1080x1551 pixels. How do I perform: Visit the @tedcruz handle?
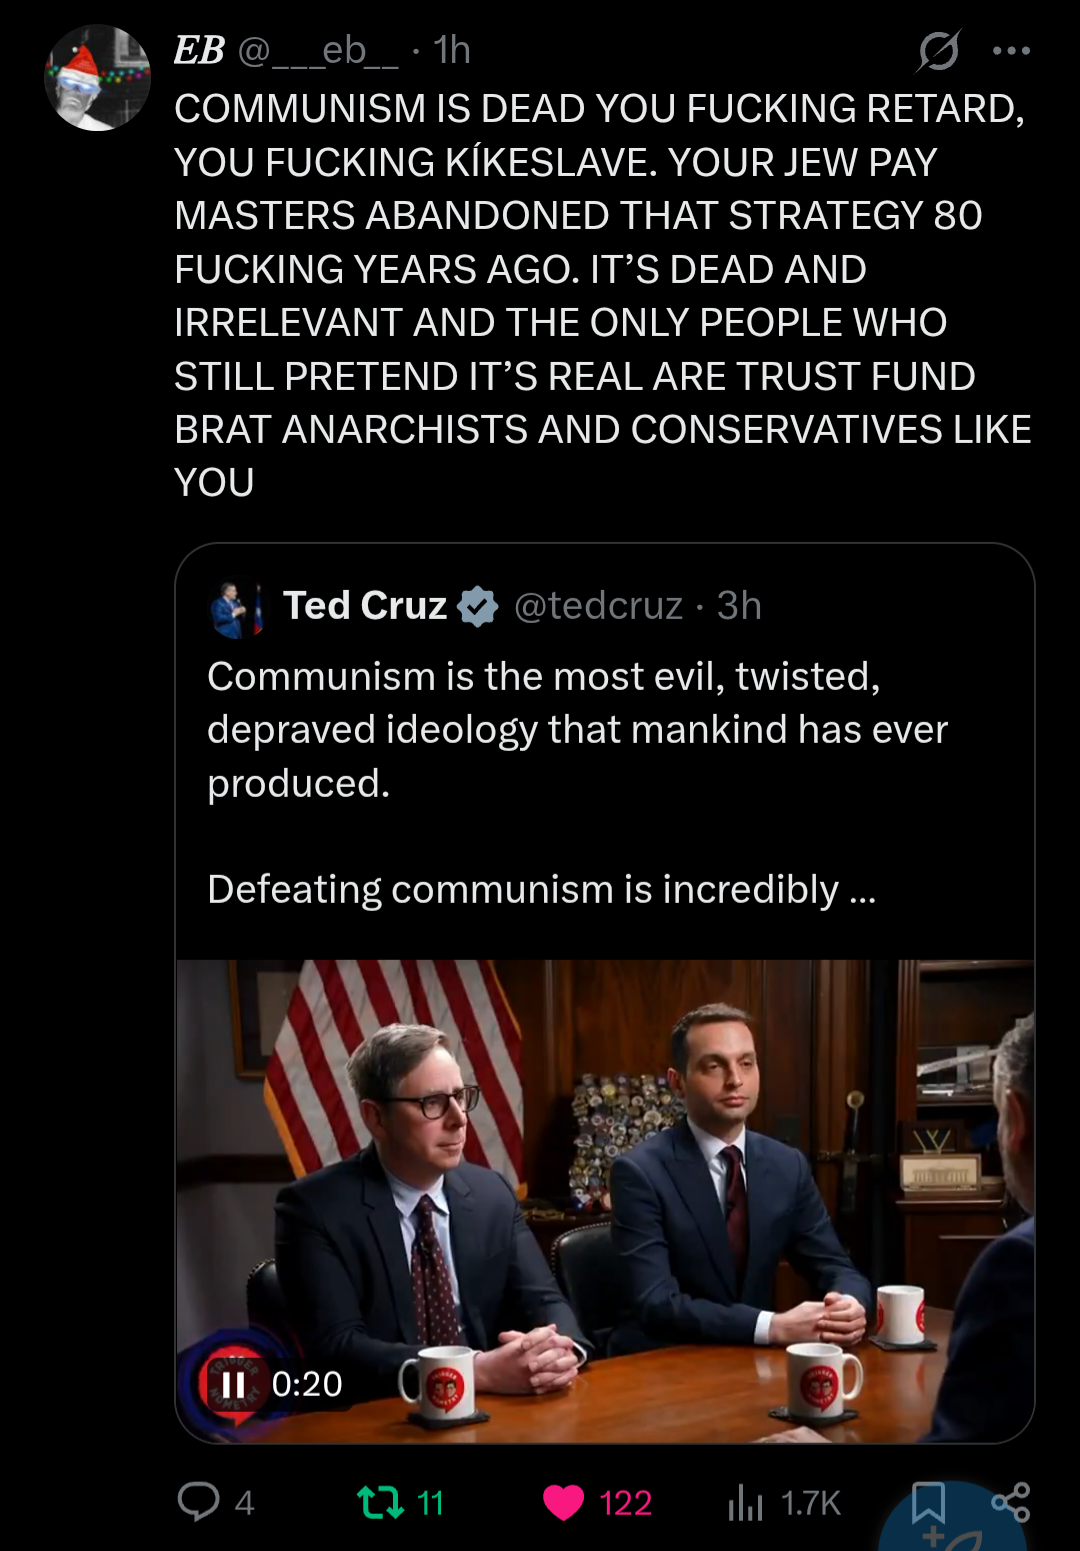coord(598,606)
